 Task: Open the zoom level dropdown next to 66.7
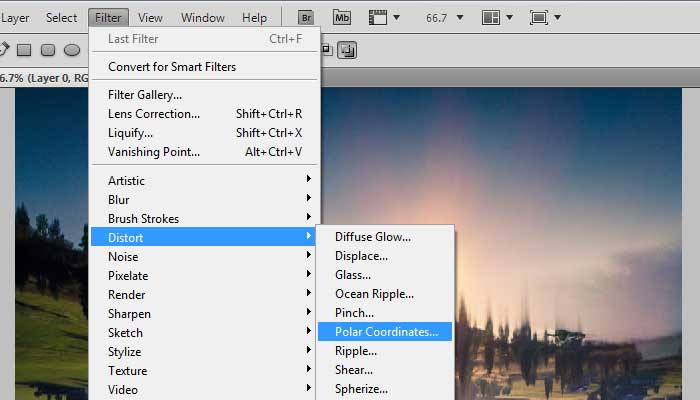[x=460, y=18]
